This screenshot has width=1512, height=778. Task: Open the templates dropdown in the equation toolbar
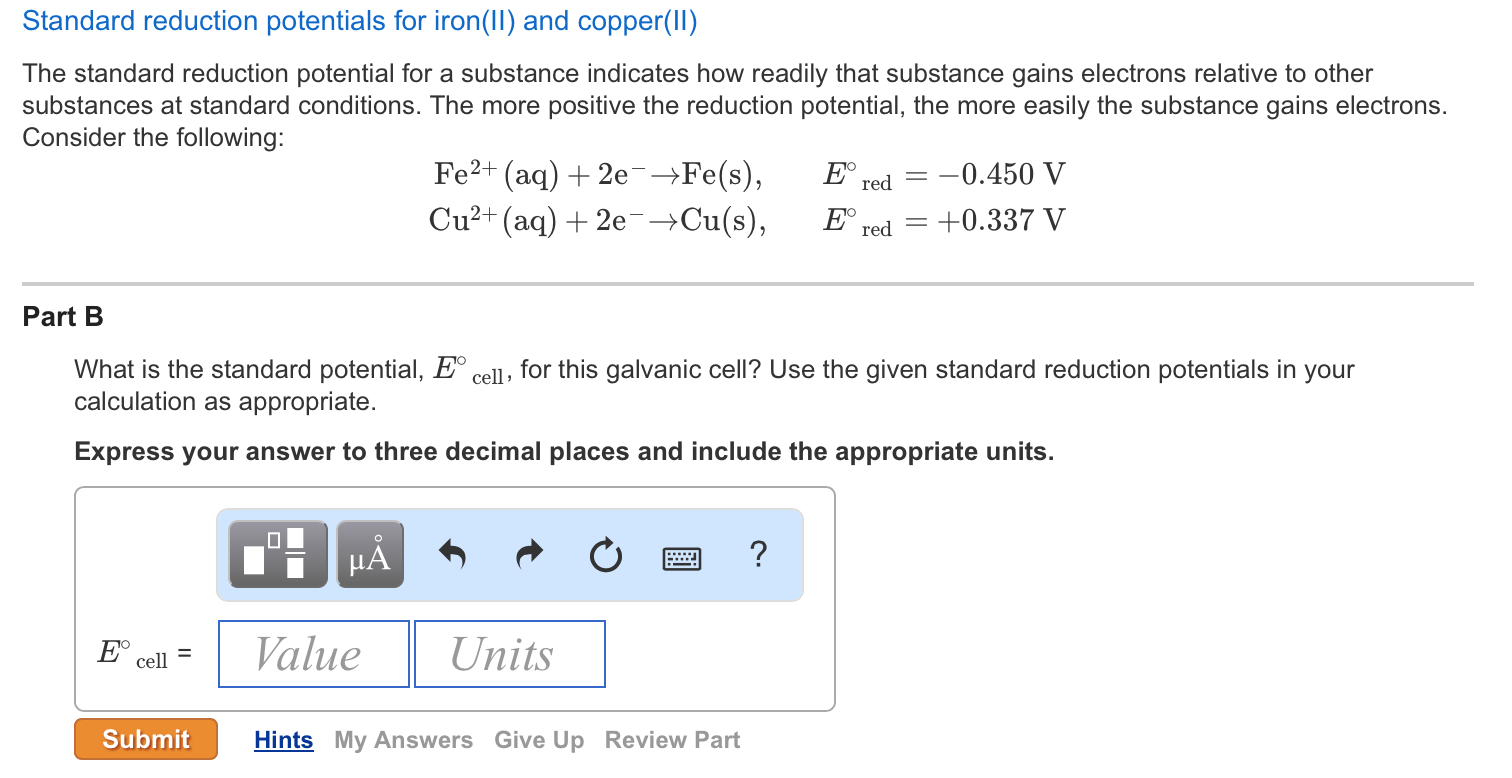click(277, 551)
